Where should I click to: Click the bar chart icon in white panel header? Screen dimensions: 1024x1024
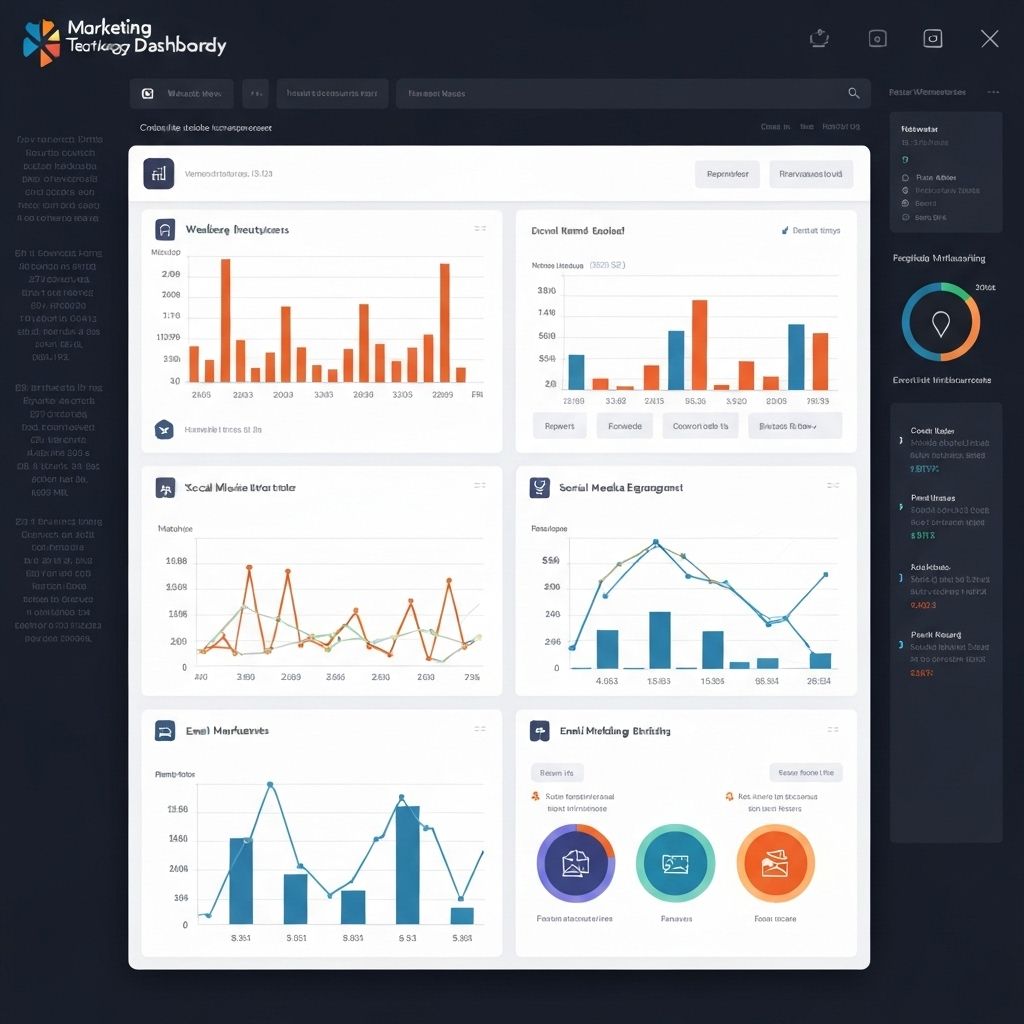[159, 173]
